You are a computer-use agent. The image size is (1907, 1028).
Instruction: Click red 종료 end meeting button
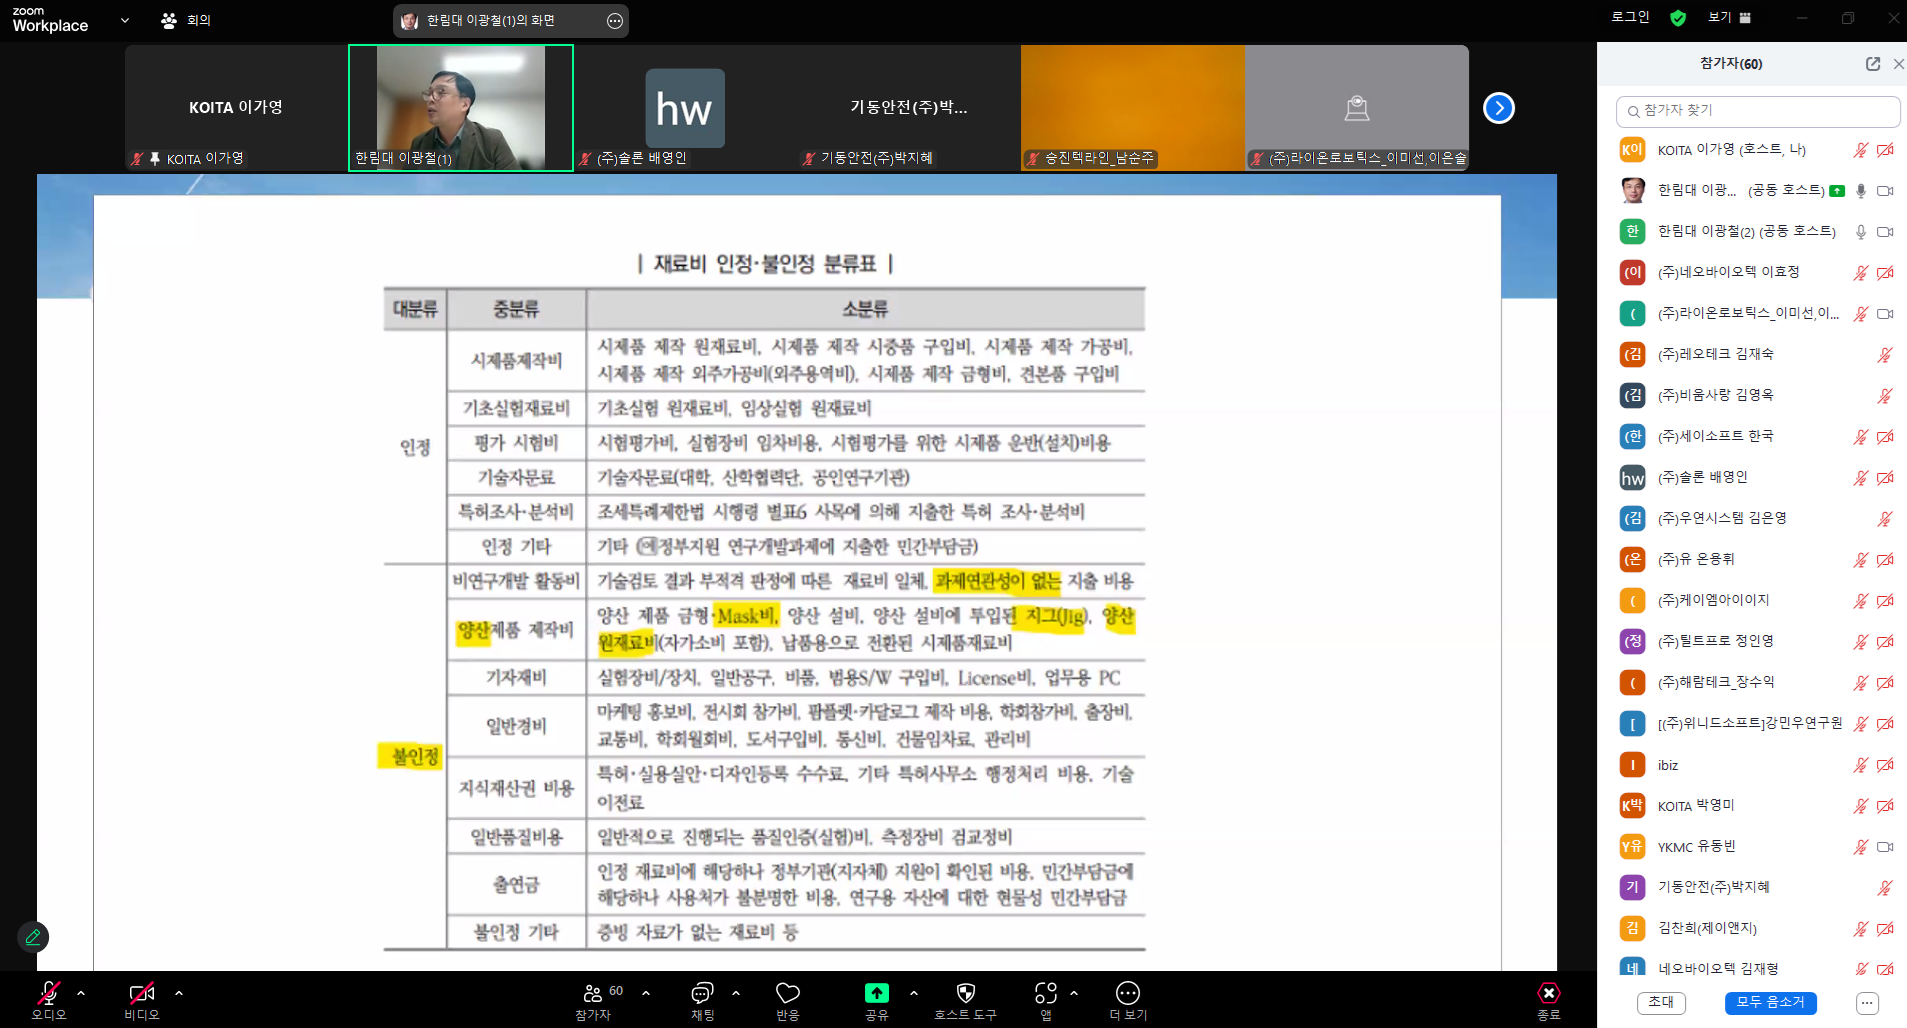coord(1548,1000)
